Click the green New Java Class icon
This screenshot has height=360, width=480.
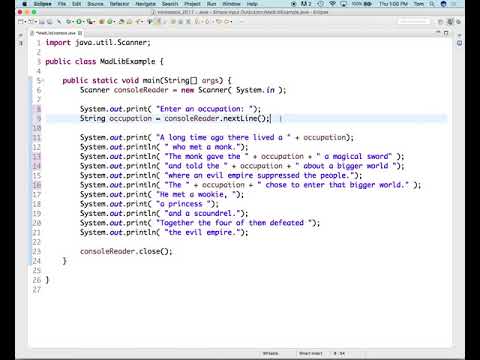point(110,22)
